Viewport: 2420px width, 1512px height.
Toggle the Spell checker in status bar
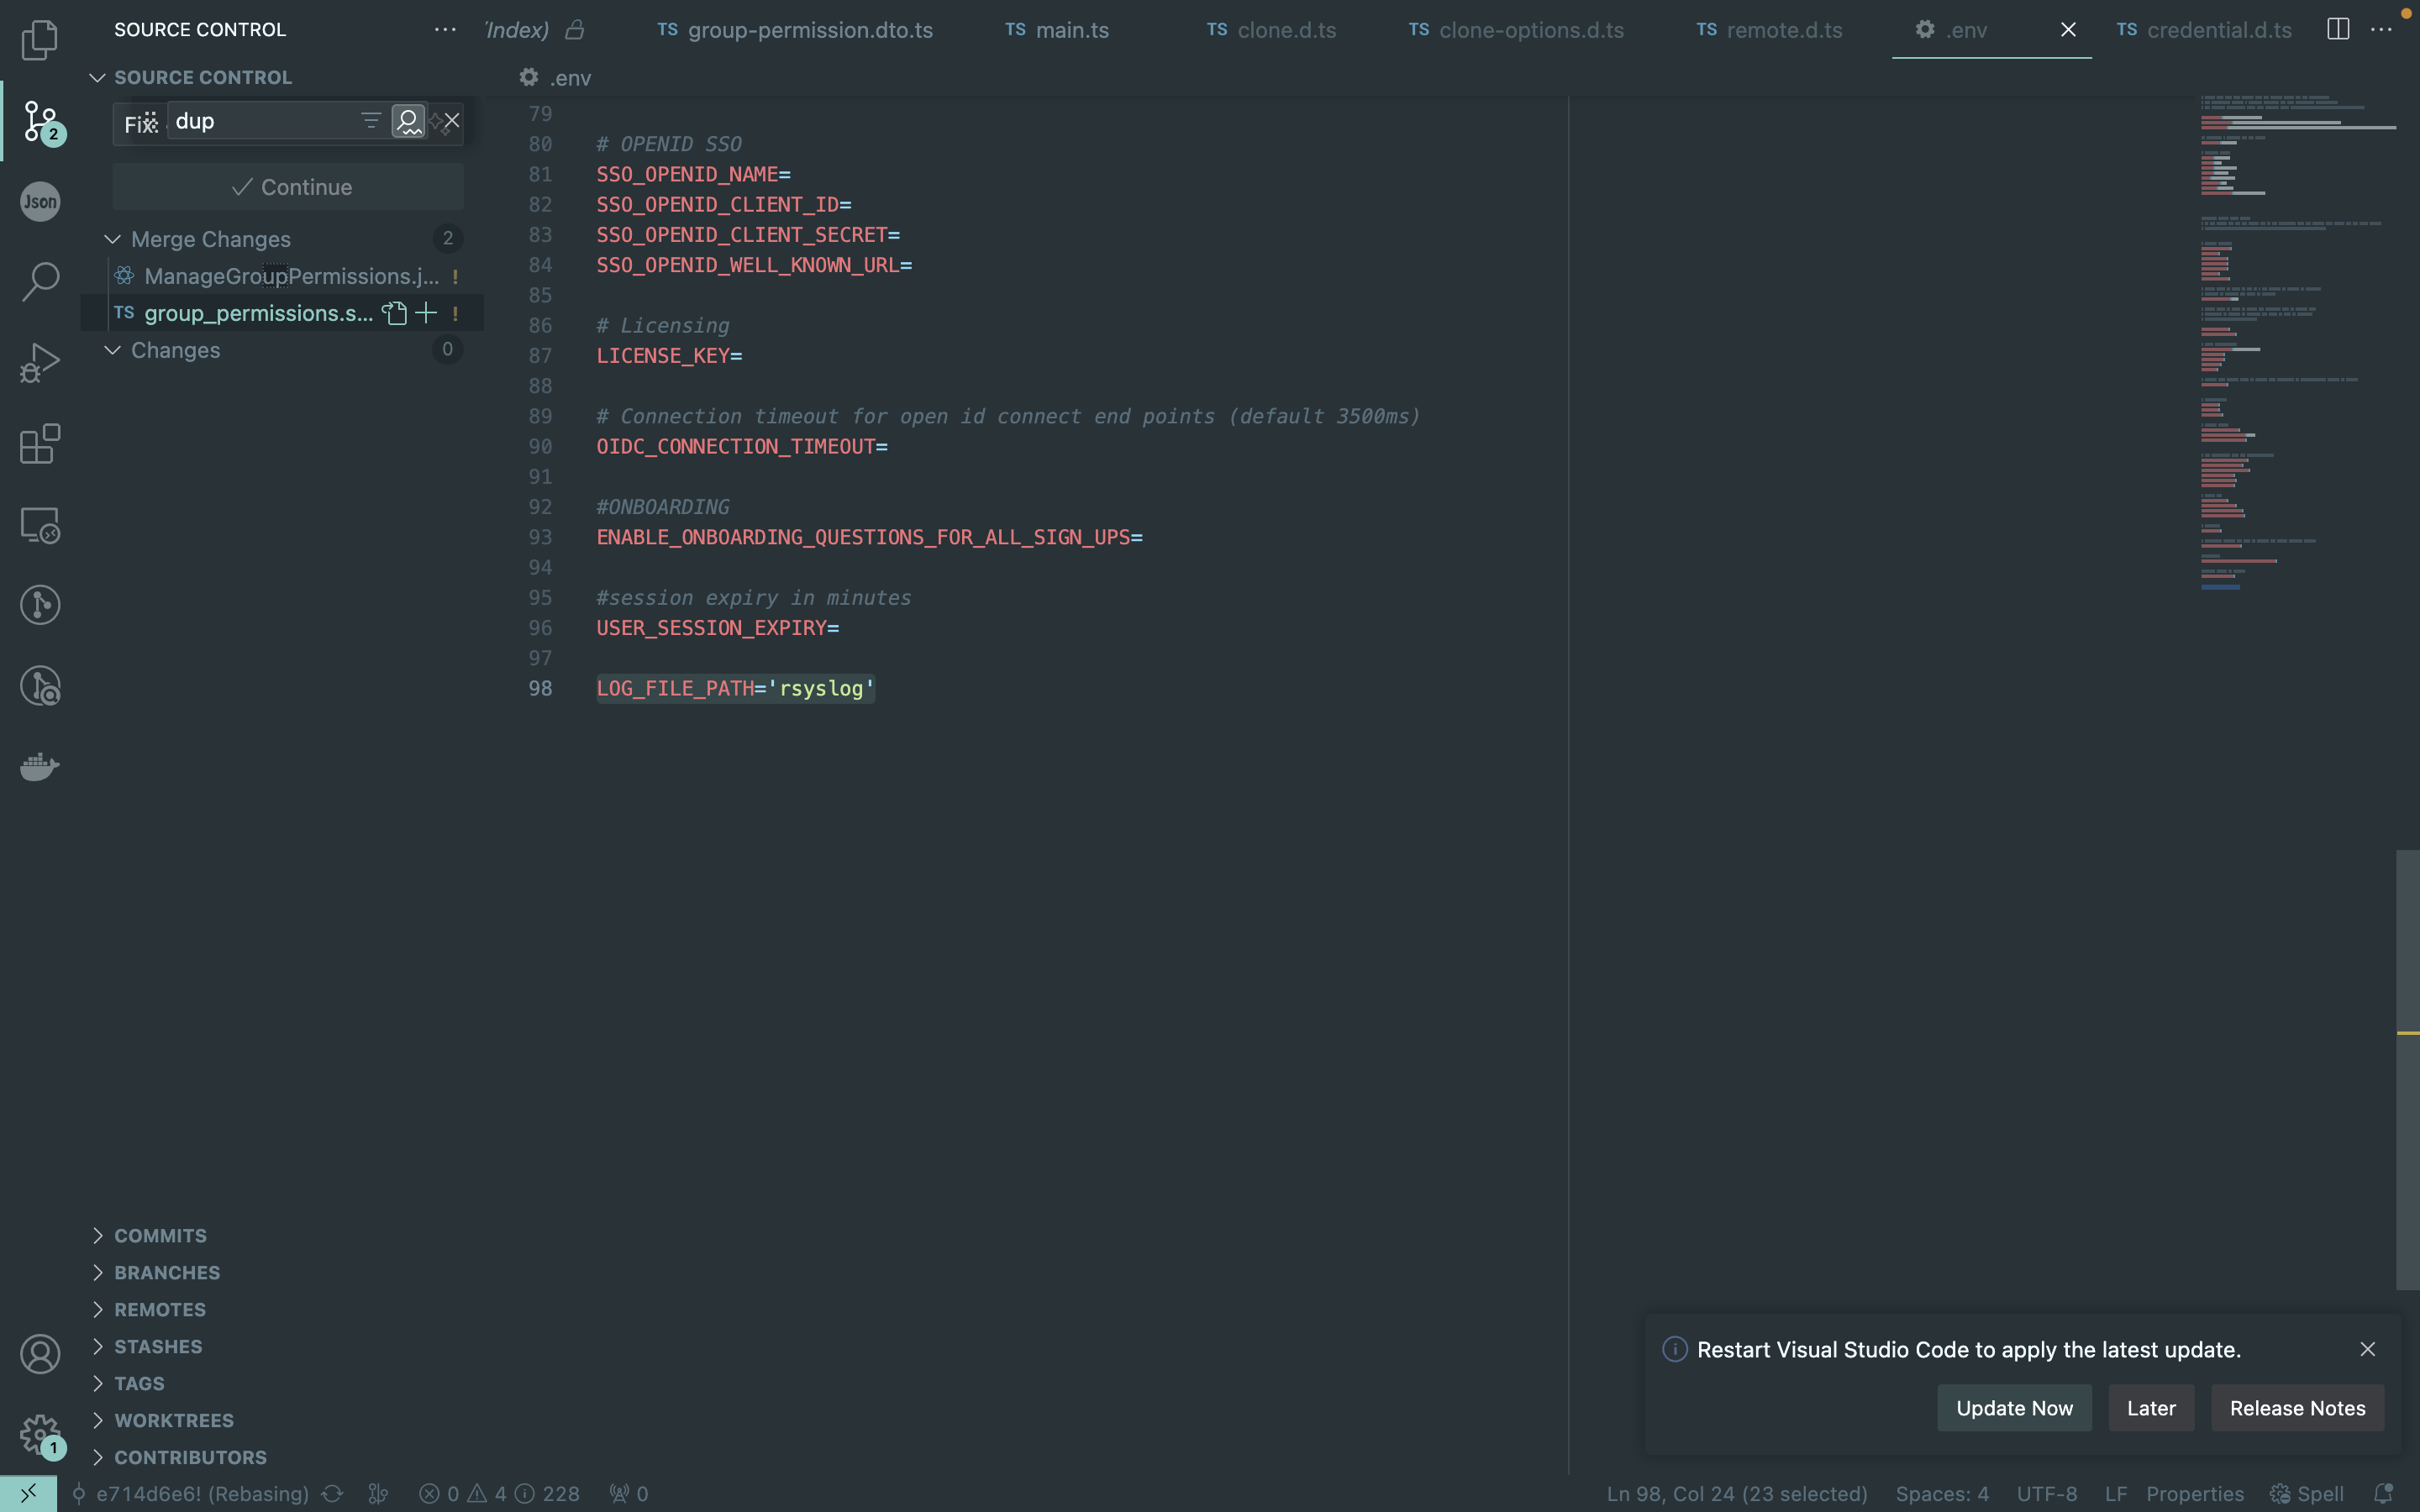pyautogui.click(x=2307, y=1493)
